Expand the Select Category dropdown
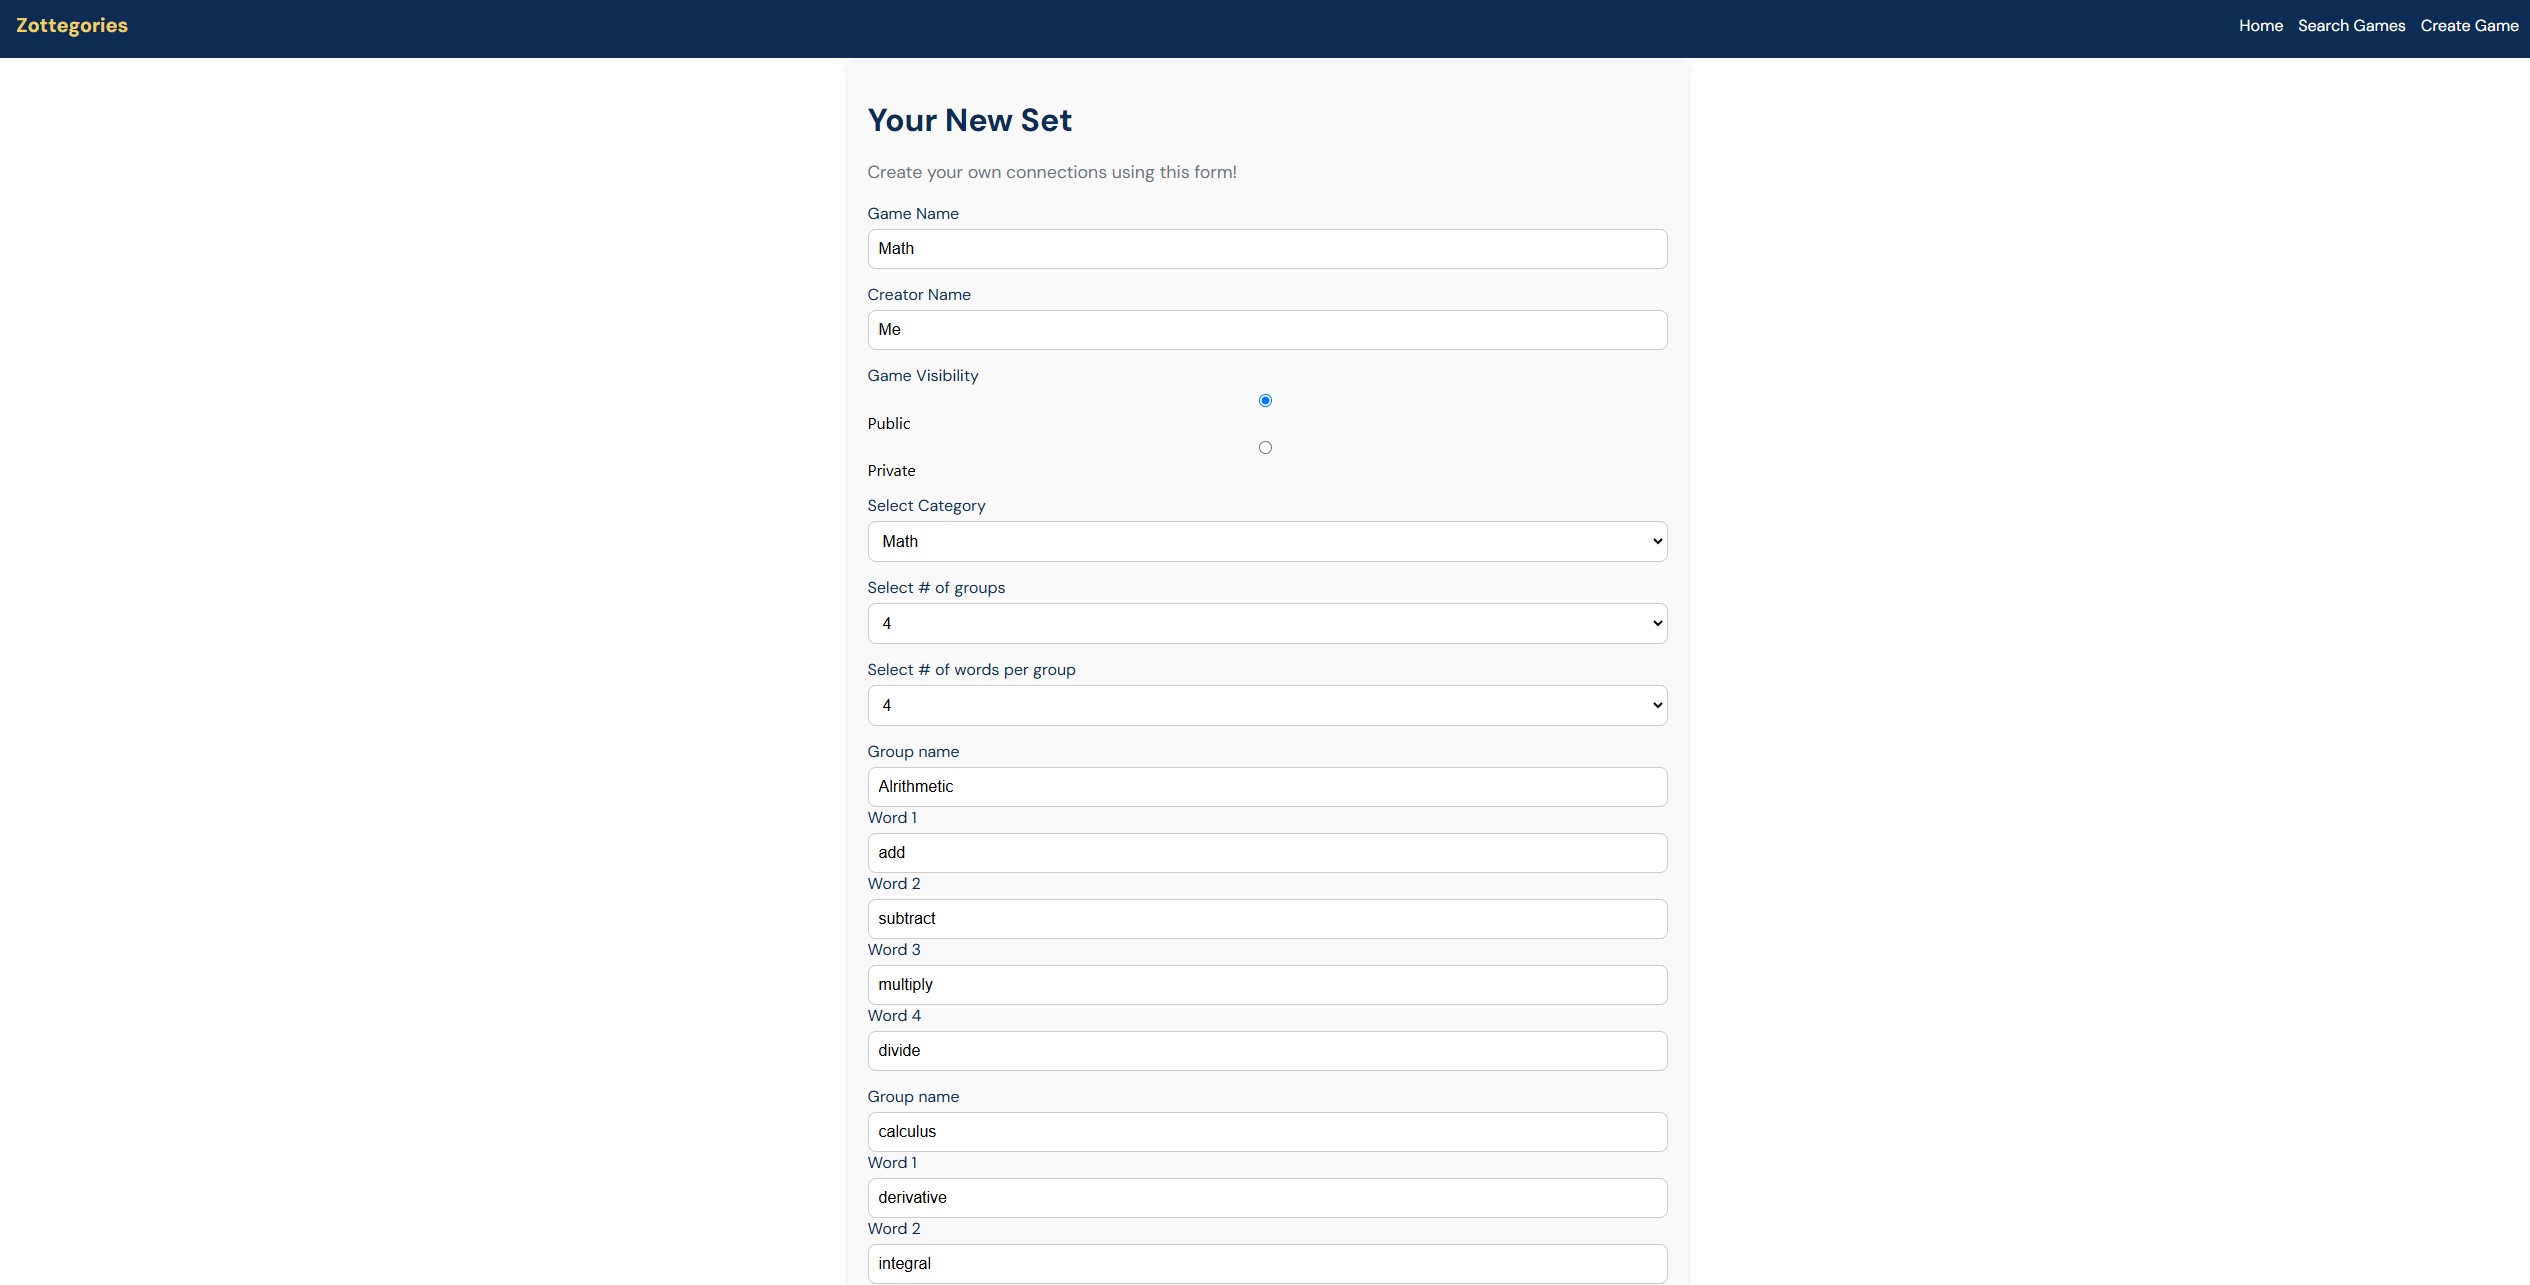This screenshot has width=2530, height=1285. click(x=1267, y=542)
